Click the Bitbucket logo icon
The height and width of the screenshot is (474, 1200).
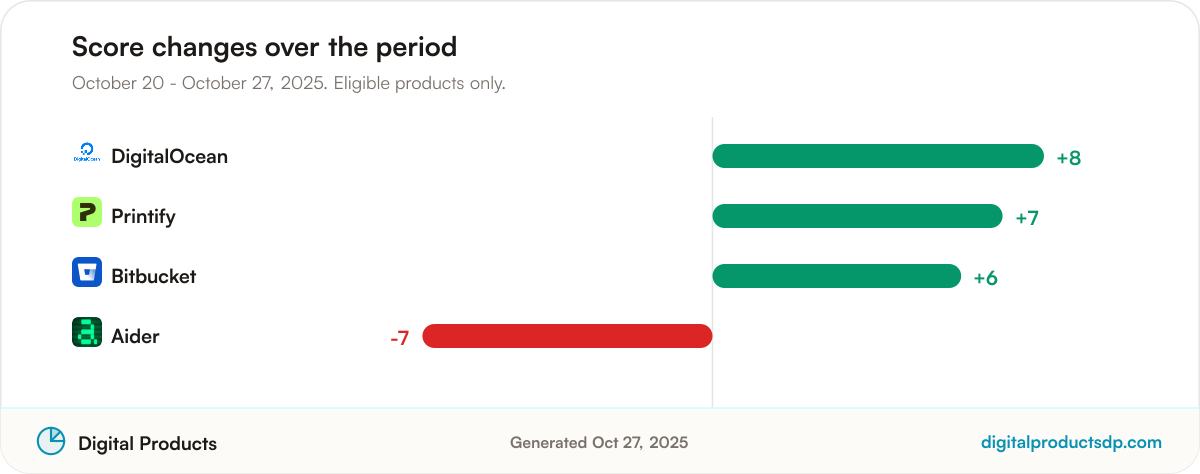87,272
